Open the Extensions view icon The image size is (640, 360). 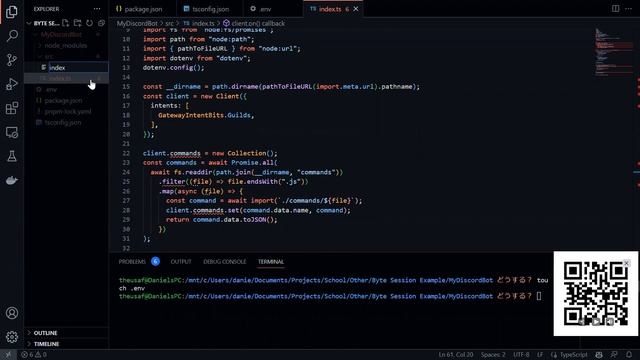click(11, 108)
